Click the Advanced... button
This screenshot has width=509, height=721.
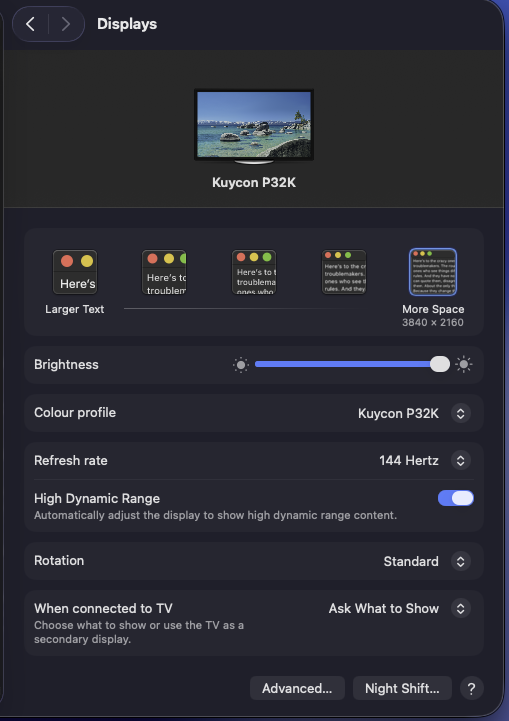coord(297,688)
